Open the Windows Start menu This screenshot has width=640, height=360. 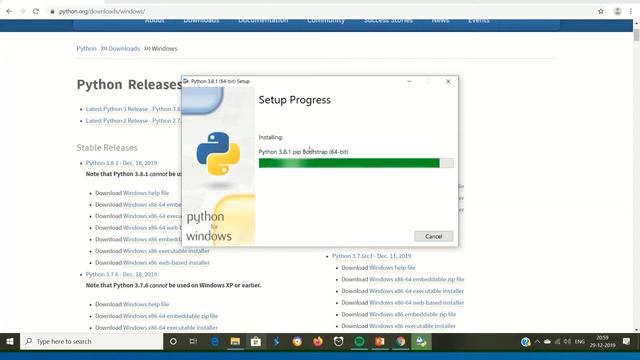pyautogui.click(x=10, y=341)
